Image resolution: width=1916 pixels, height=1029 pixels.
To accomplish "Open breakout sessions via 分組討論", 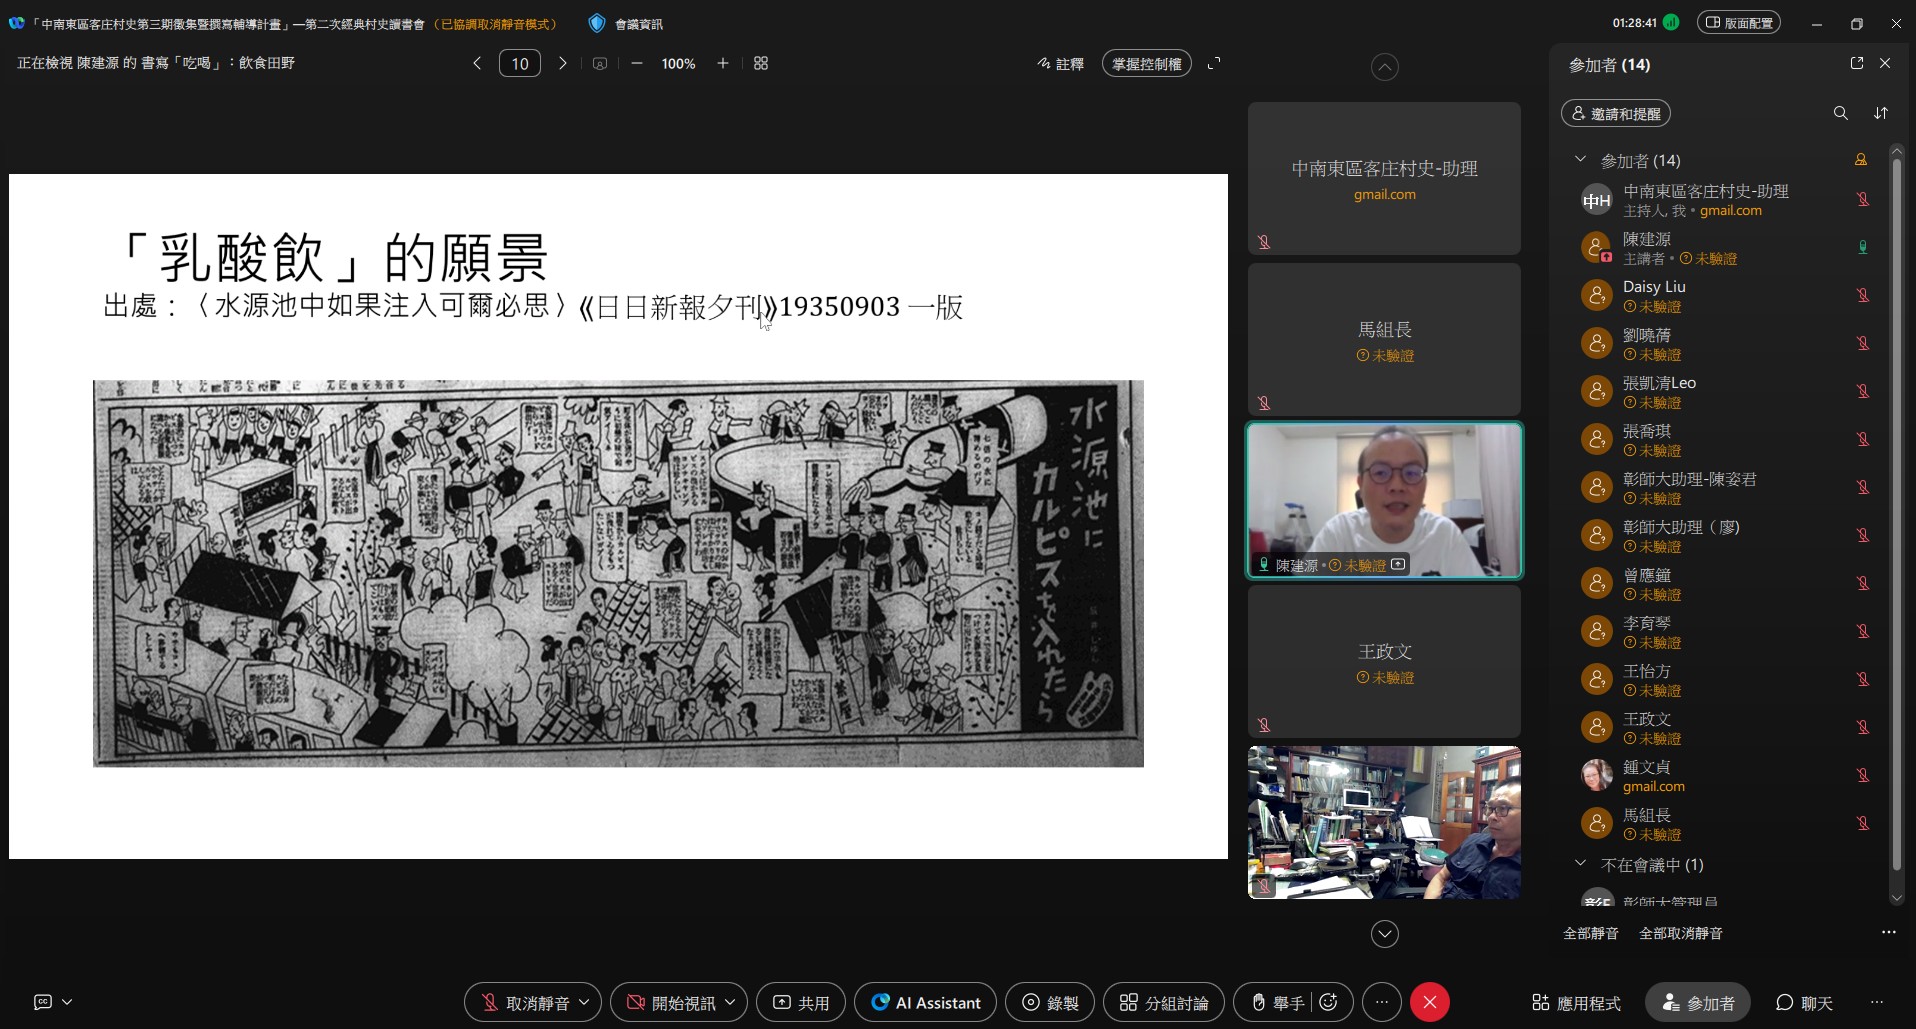I will click(1162, 1002).
